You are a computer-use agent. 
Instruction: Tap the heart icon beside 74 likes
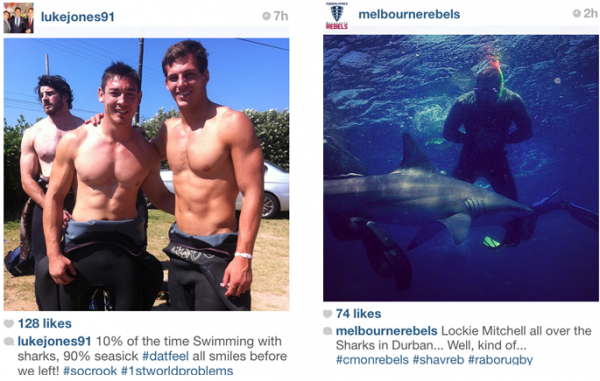pos(328,314)
